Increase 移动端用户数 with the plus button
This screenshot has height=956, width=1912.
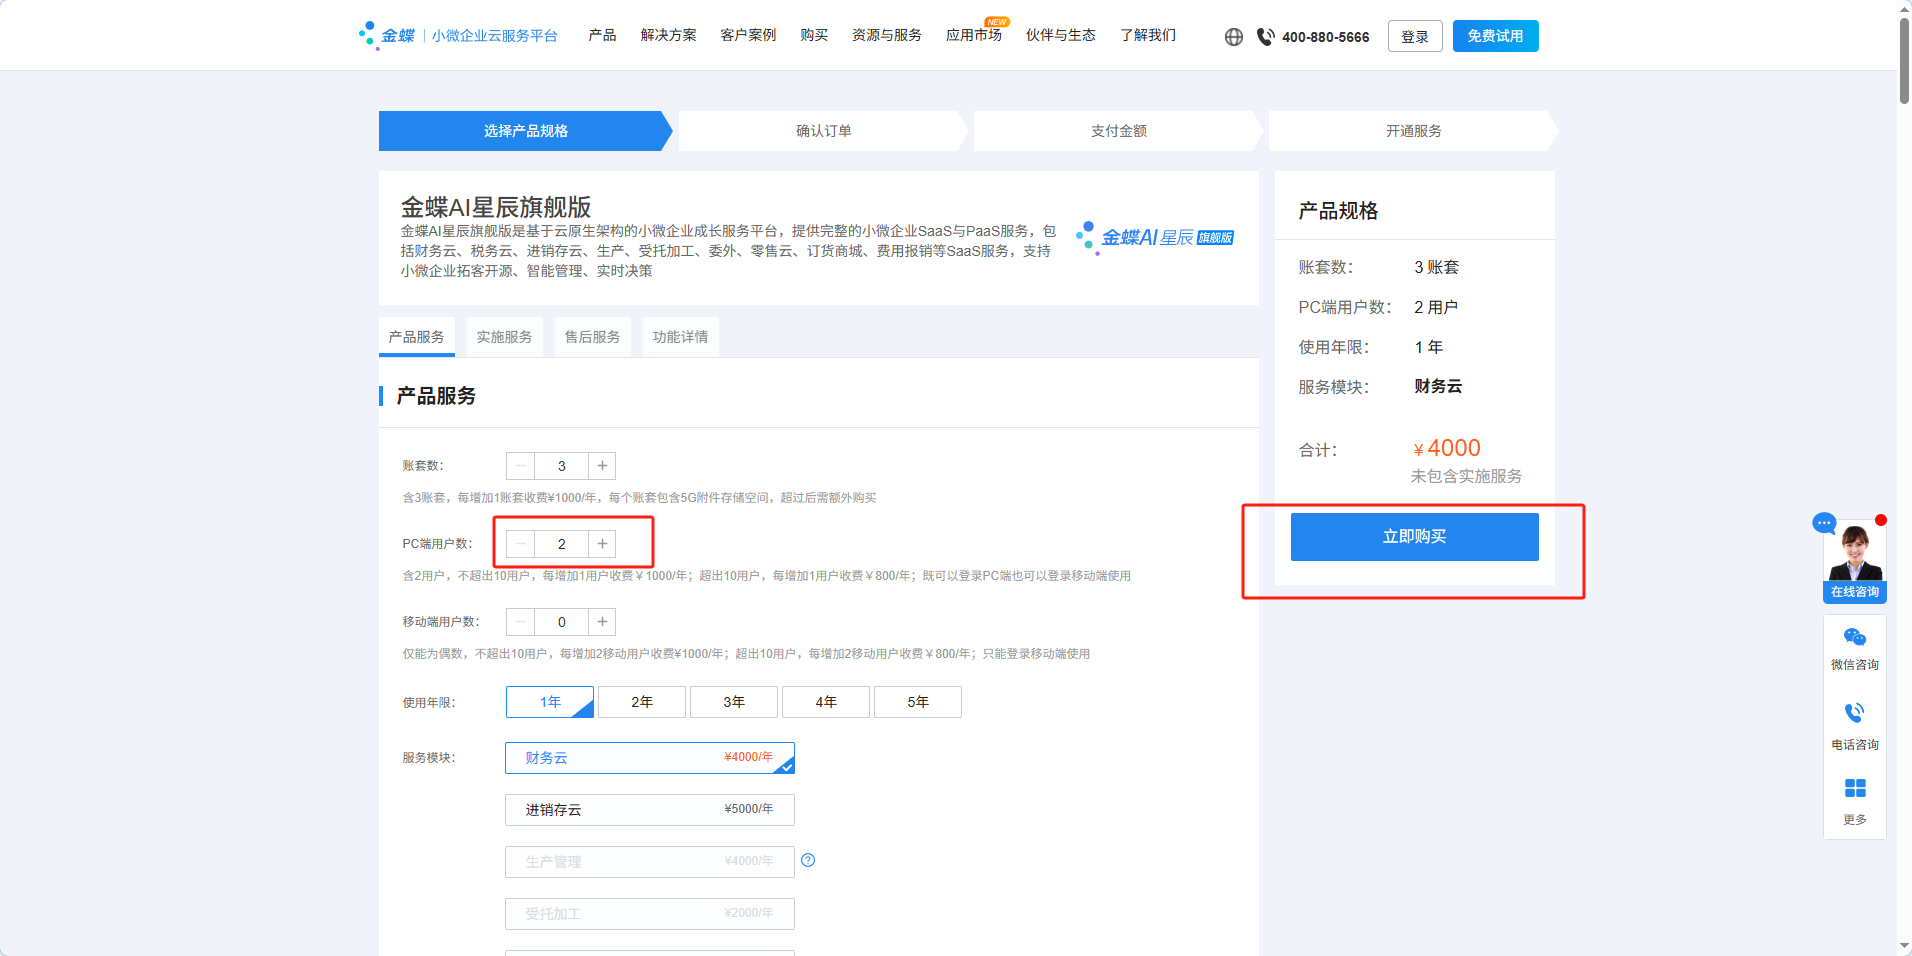pyautogui.click(x=602, y=622)
